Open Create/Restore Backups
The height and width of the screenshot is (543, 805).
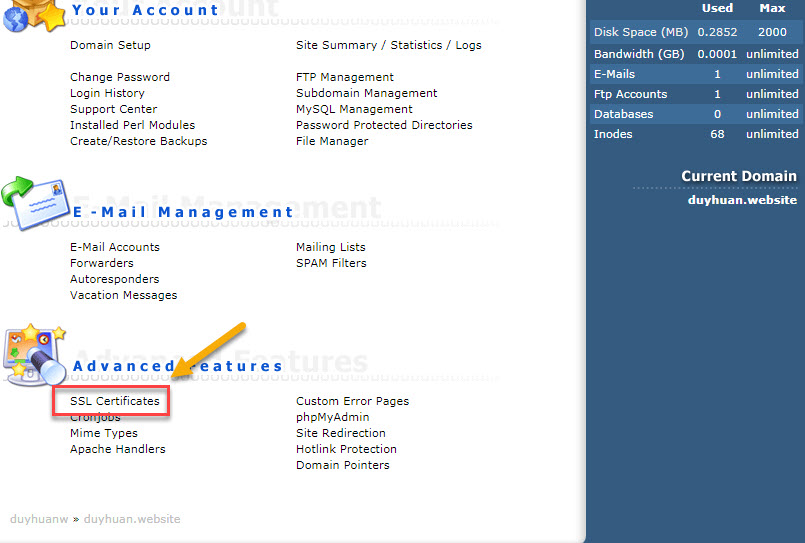138,141
